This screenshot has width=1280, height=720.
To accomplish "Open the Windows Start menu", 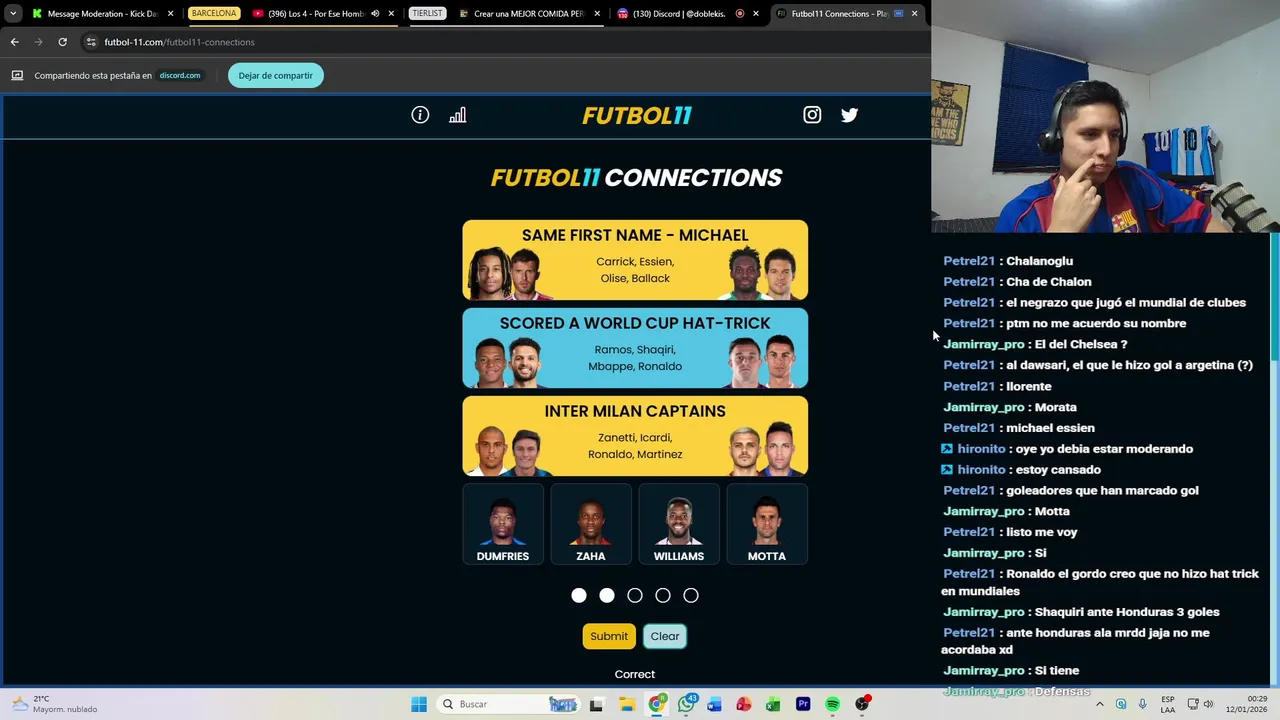I will click(419, 704).
